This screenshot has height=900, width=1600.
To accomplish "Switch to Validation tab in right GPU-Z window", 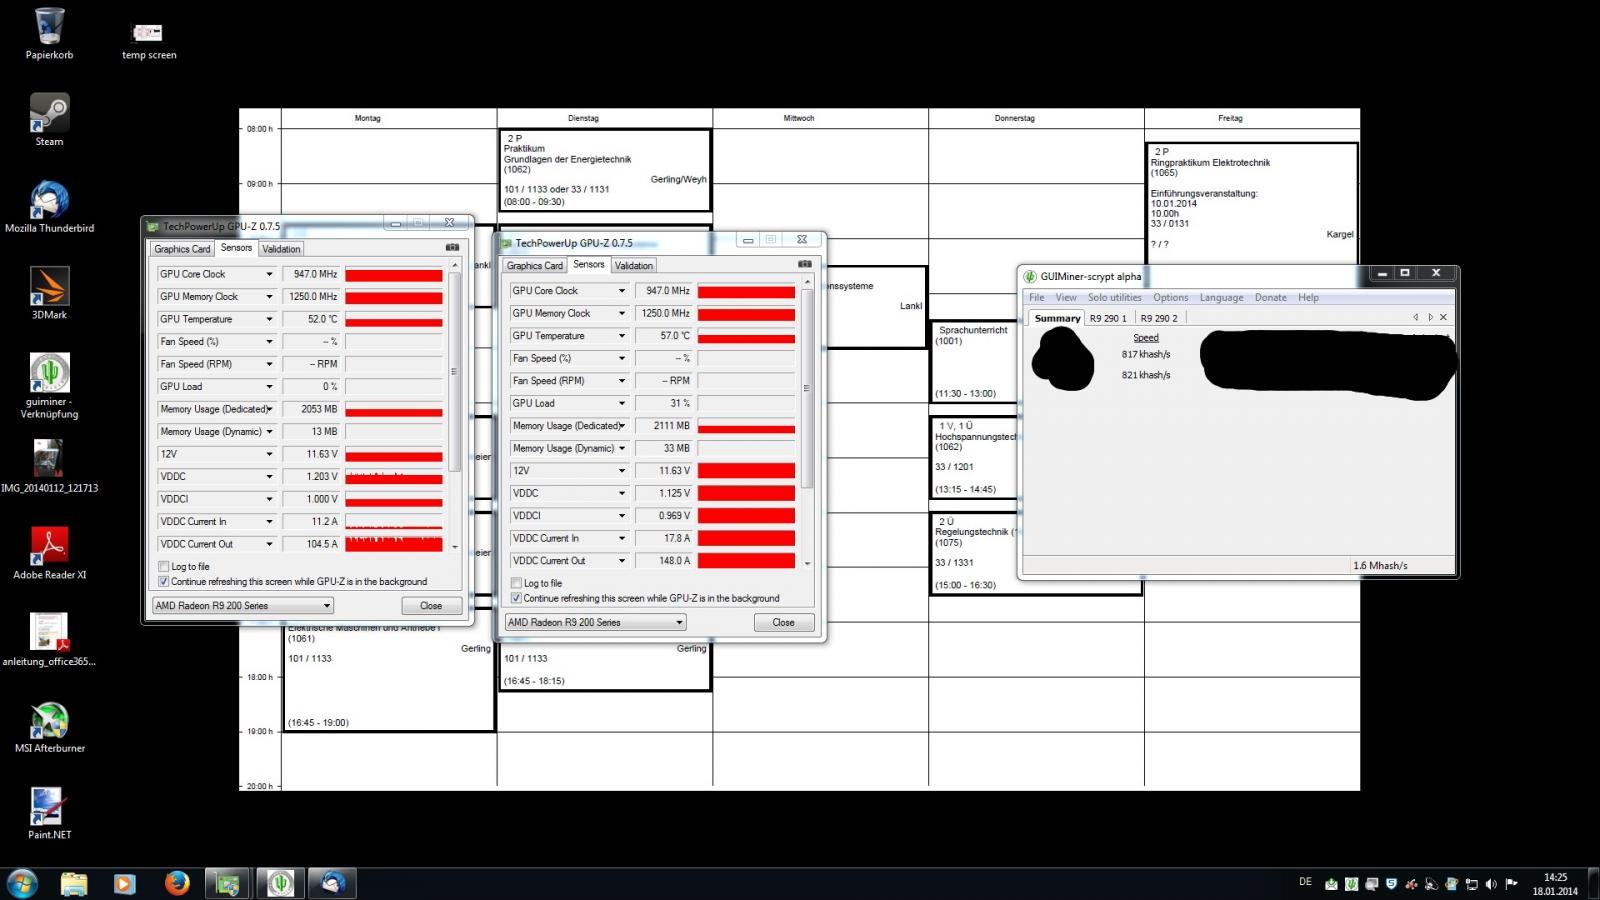I will (633, 265).
